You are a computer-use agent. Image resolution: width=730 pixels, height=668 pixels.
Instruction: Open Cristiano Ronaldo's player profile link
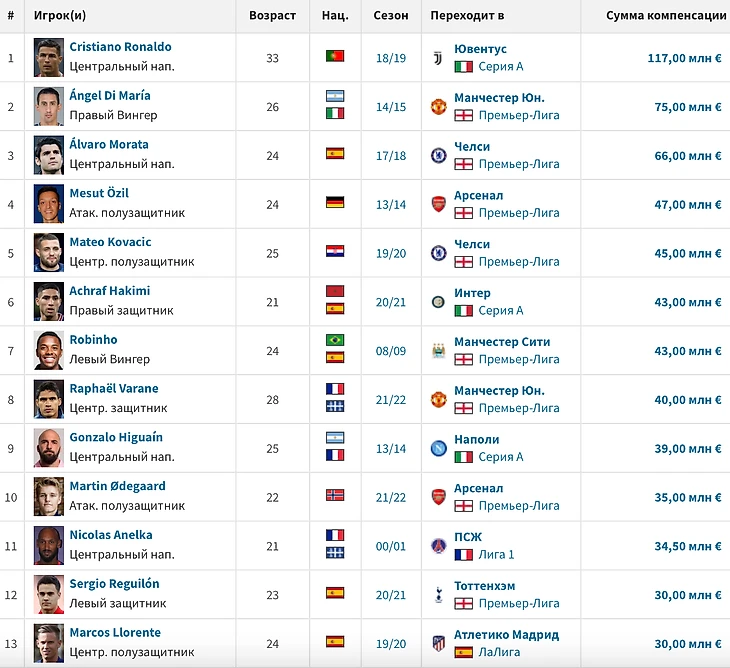click(x=120, y=47)
